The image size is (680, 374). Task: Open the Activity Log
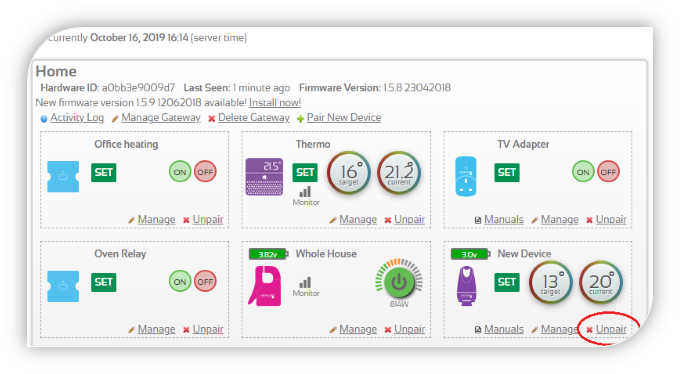pos(77,118)
